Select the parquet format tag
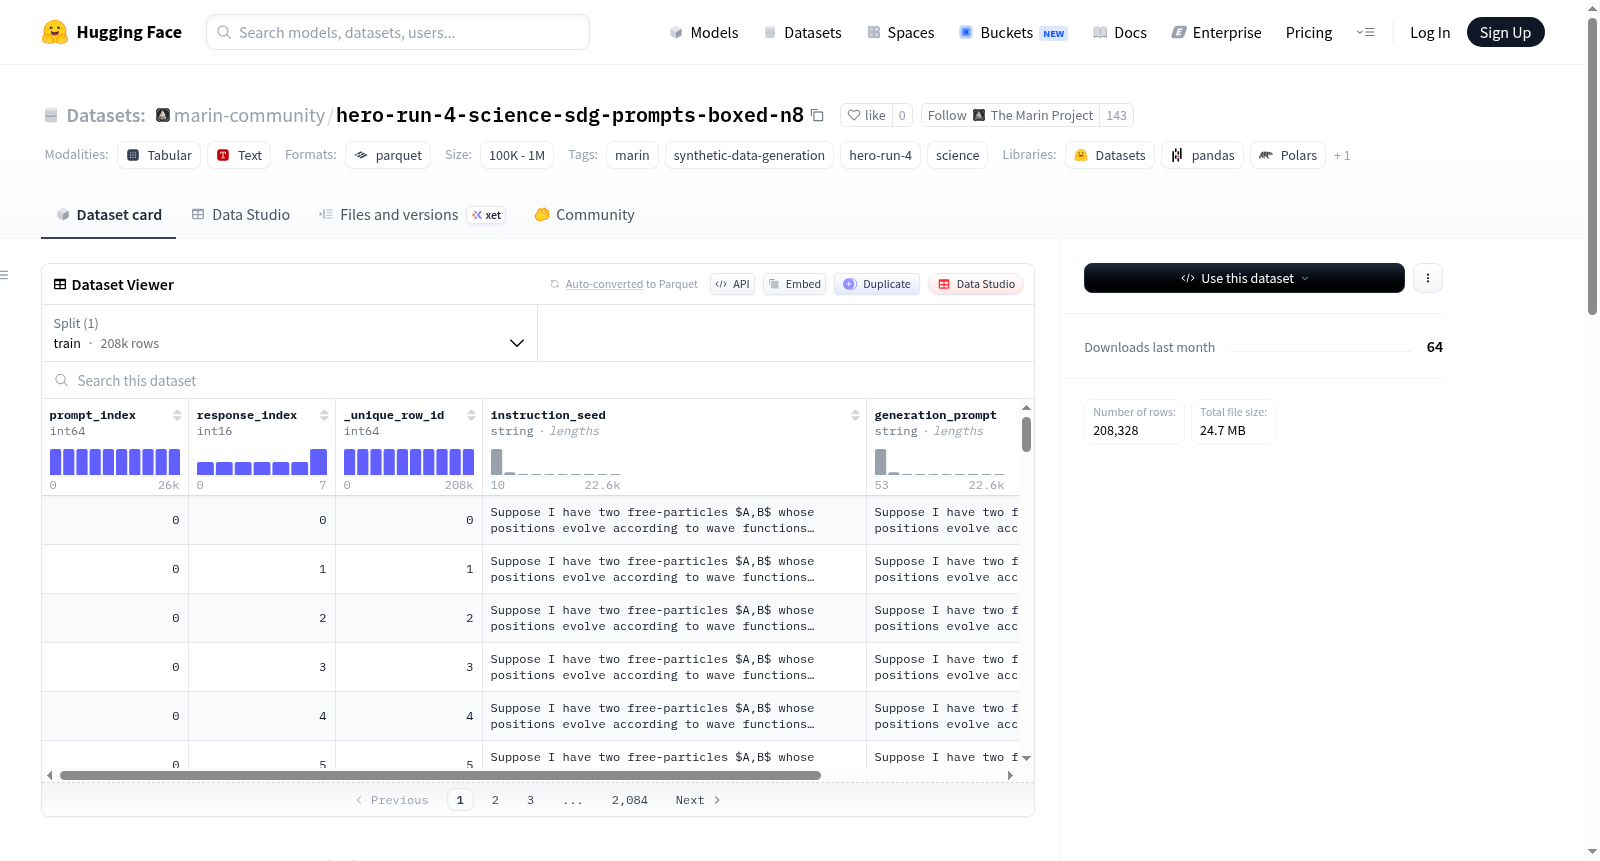 tap(388, 155)
